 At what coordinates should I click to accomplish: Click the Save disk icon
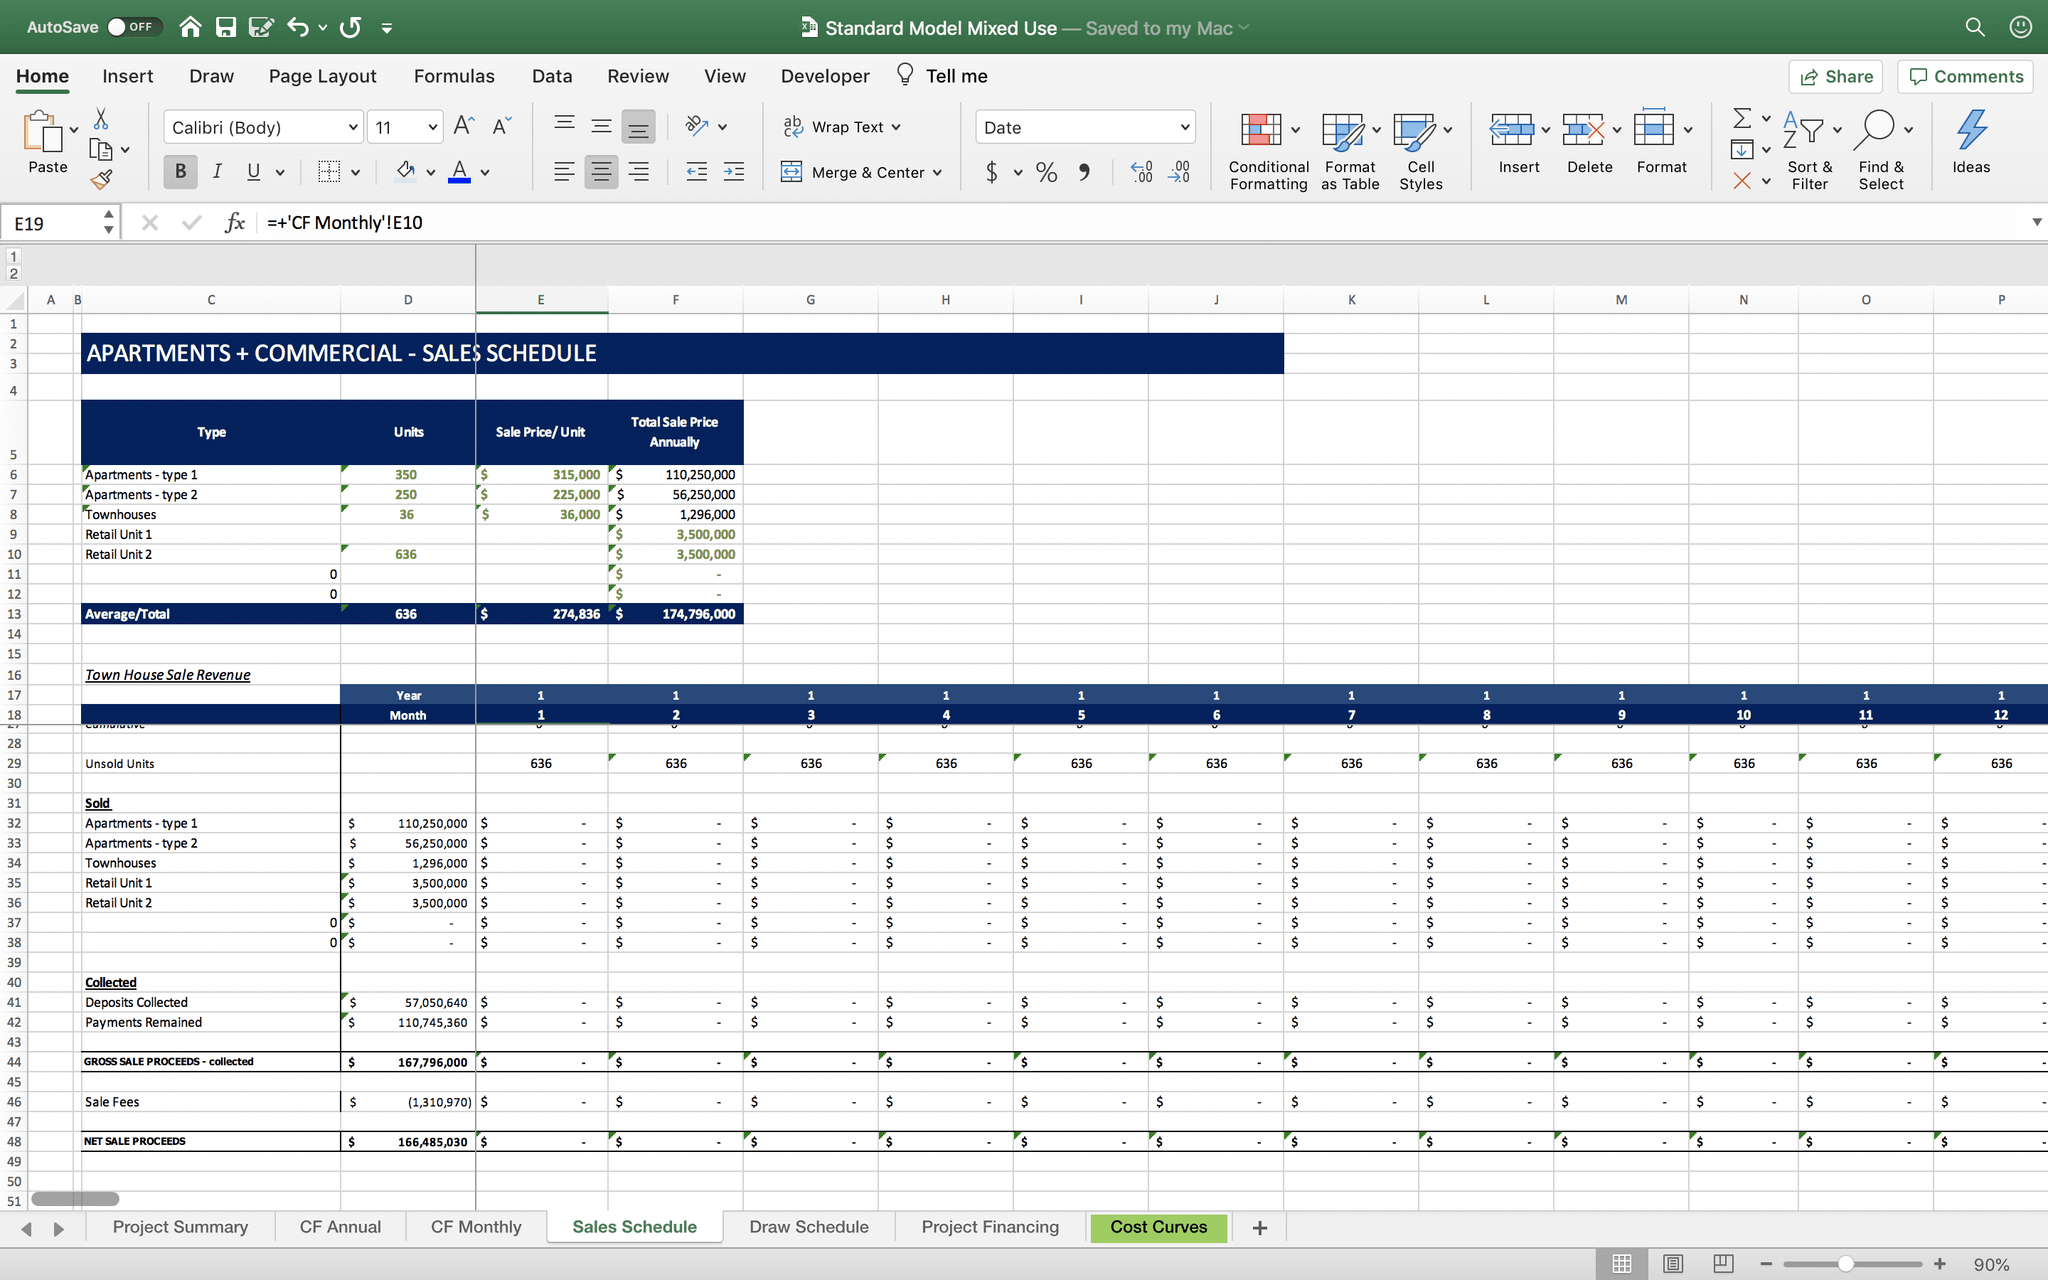click(x=226, y=27)
